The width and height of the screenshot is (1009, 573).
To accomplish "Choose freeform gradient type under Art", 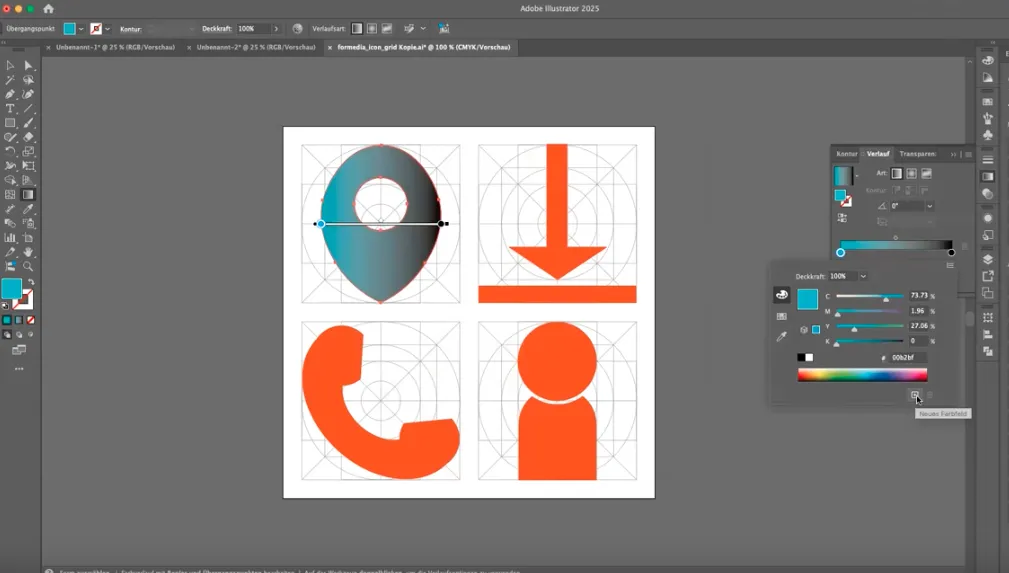I will (x=926, y=173).
